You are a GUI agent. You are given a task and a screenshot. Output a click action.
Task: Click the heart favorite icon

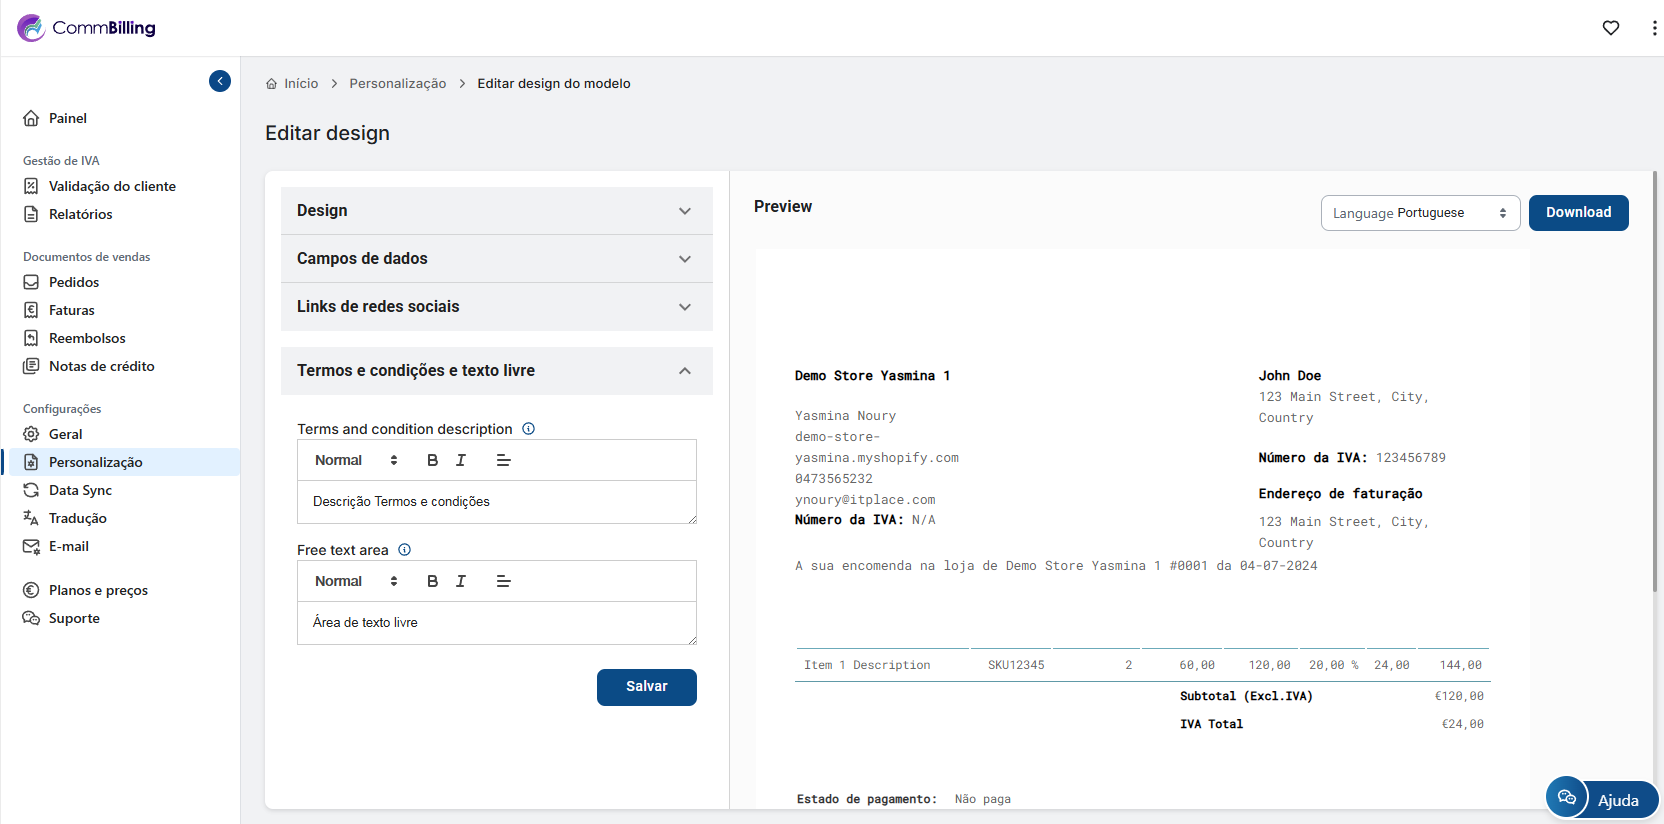point(1610,28)
